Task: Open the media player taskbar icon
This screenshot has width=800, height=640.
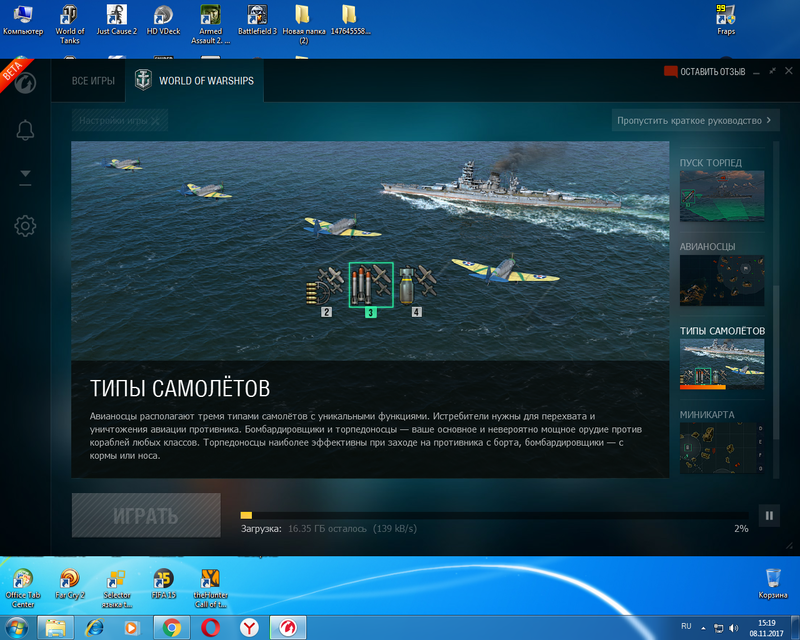Action: point(131,628)
